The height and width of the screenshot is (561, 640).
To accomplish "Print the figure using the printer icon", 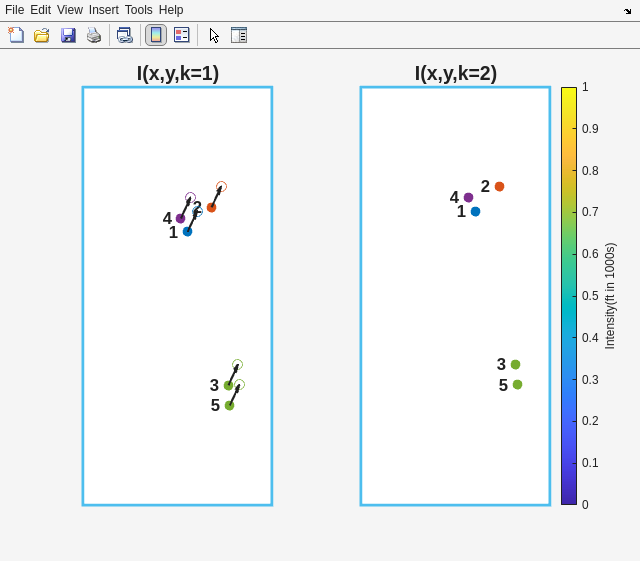I will (94, 35).
